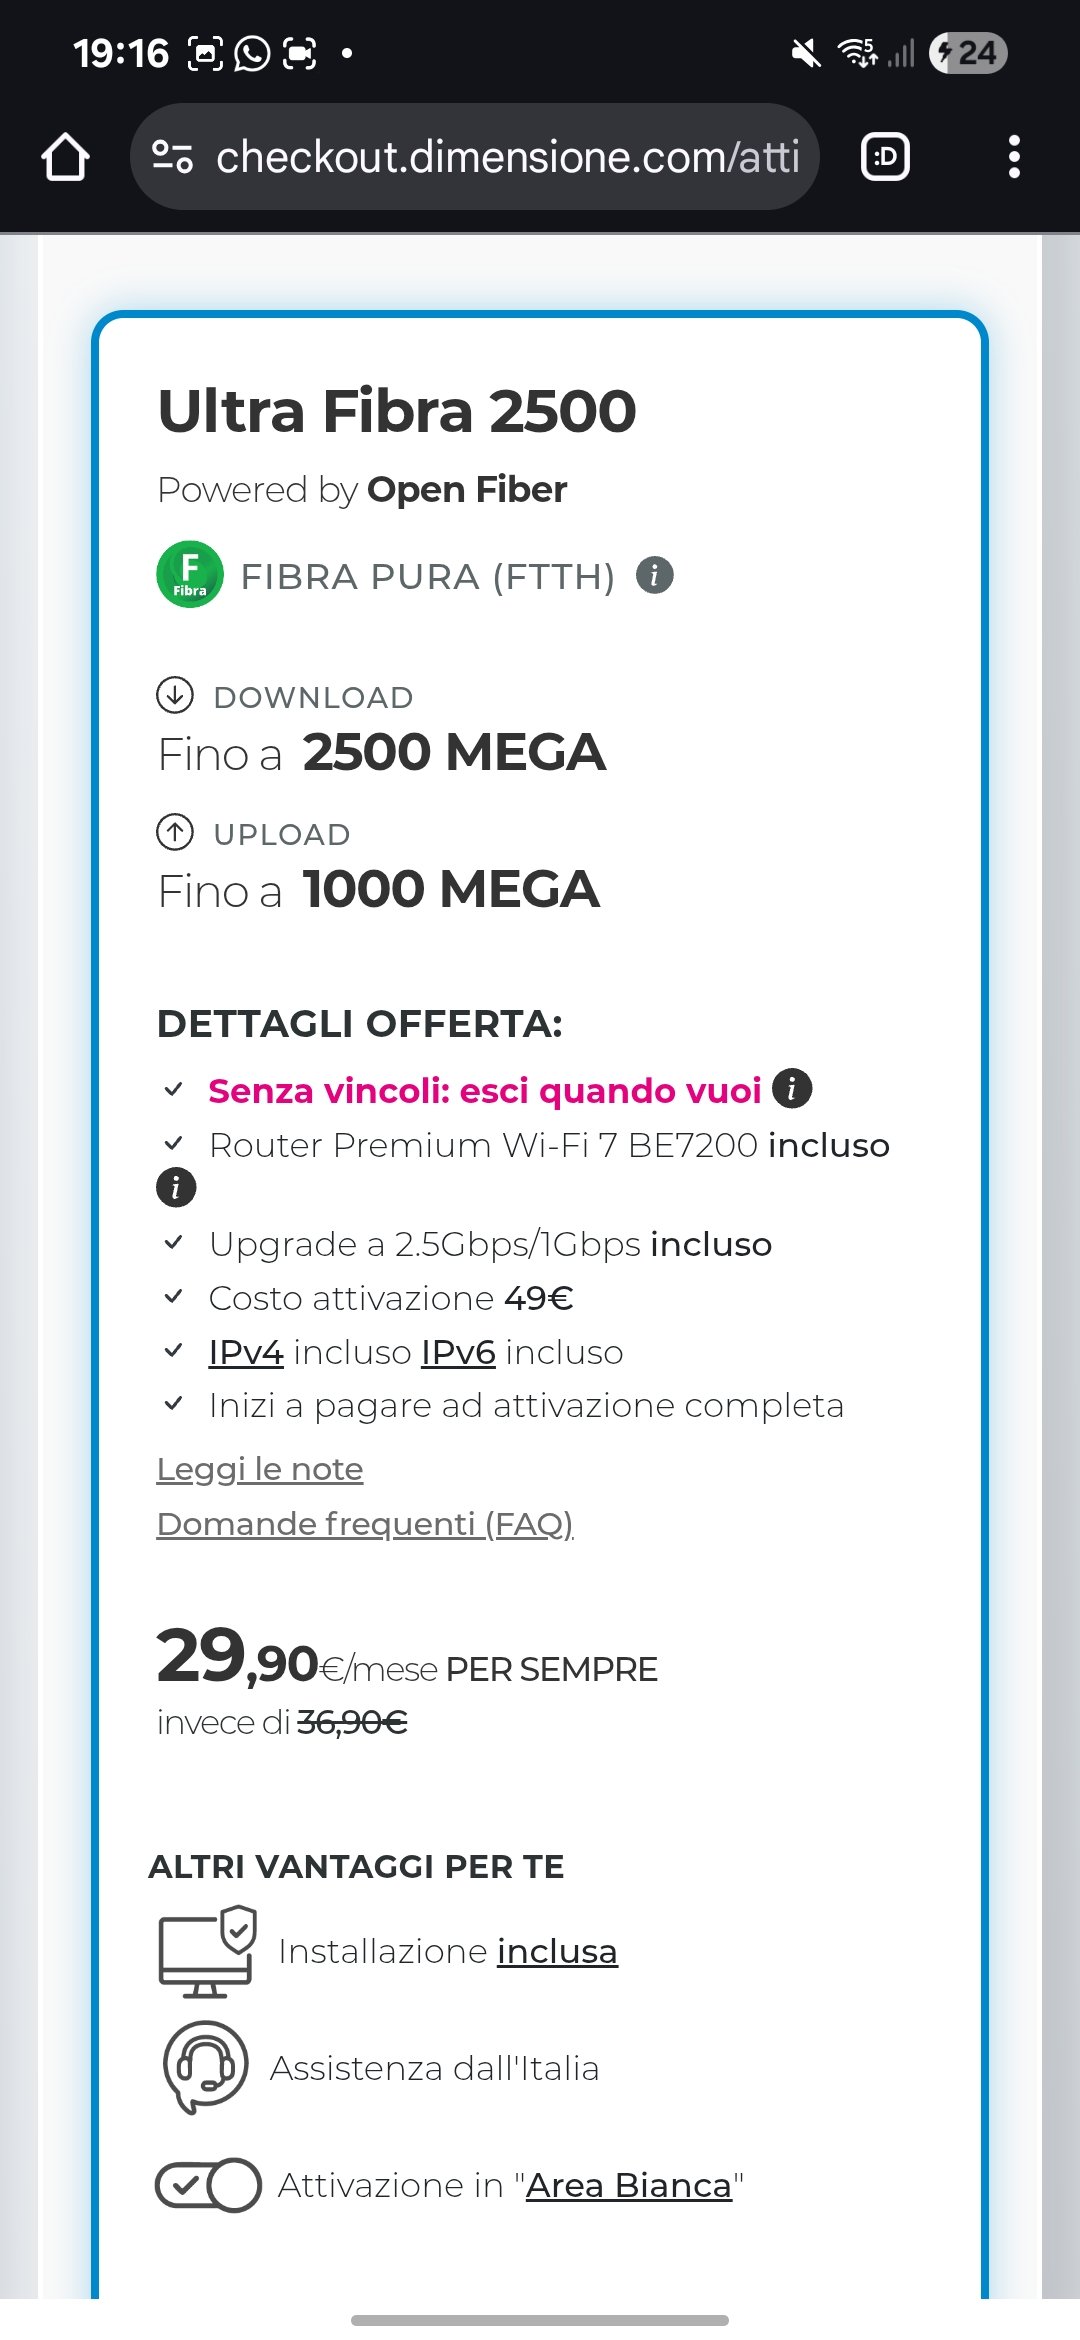Screen dimensions: 1080x2340
Task: Tap the upload arrow icon
Action: coord(175,832)
